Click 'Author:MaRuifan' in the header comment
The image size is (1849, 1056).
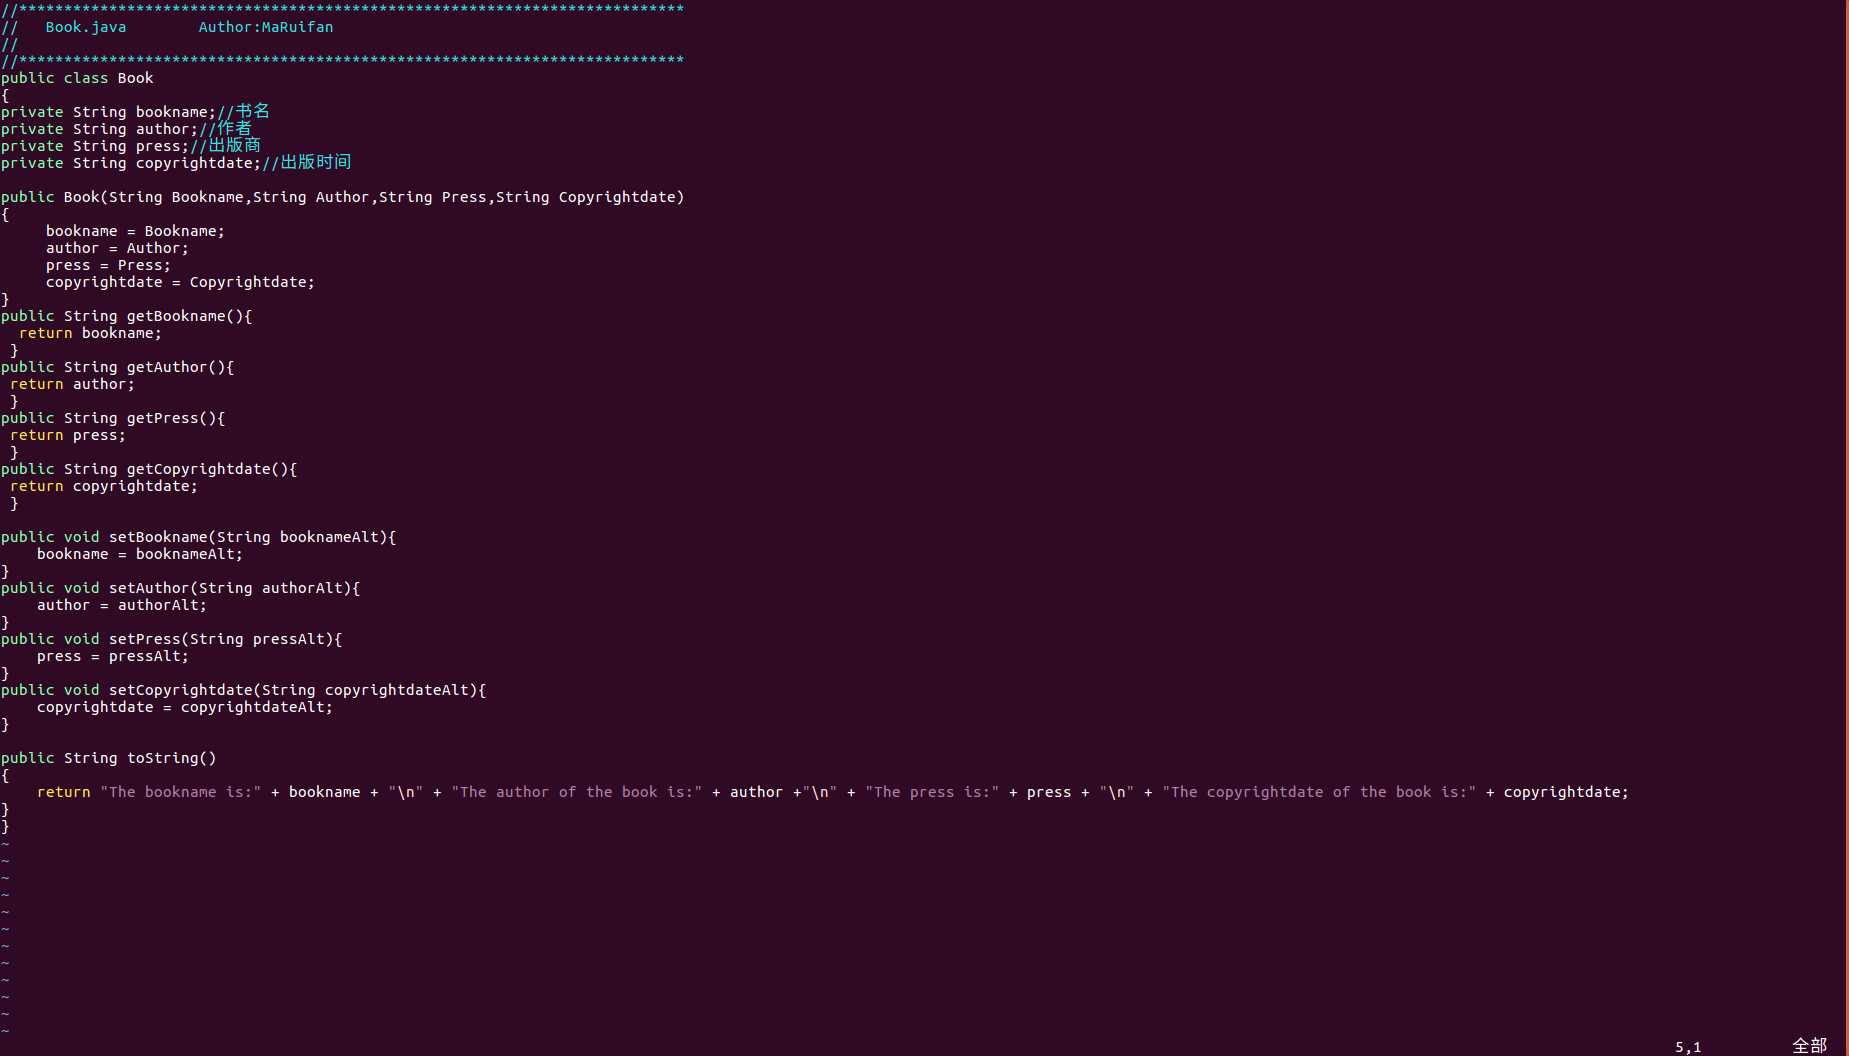point(266,27)
